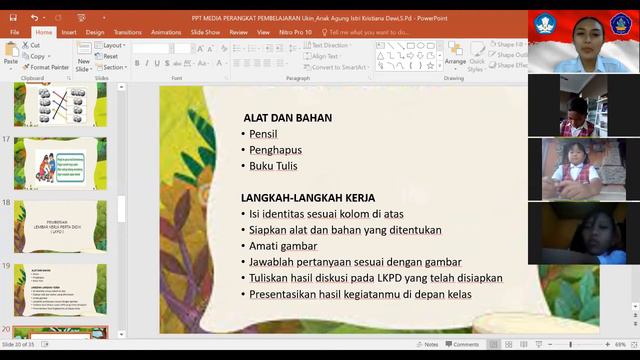Start presentation from the Quick Access icon
This screenshot has width=640, height=360.
pos(81,18)
